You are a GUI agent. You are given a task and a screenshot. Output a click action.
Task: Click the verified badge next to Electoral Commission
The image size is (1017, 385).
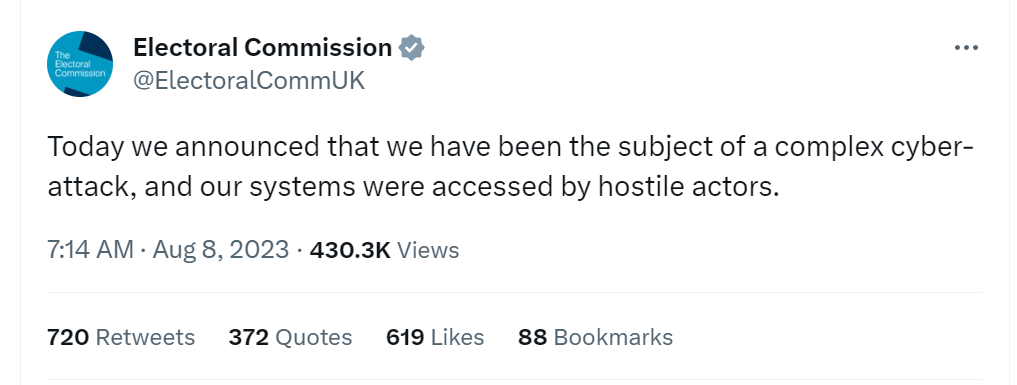click(x=411, y=48)
